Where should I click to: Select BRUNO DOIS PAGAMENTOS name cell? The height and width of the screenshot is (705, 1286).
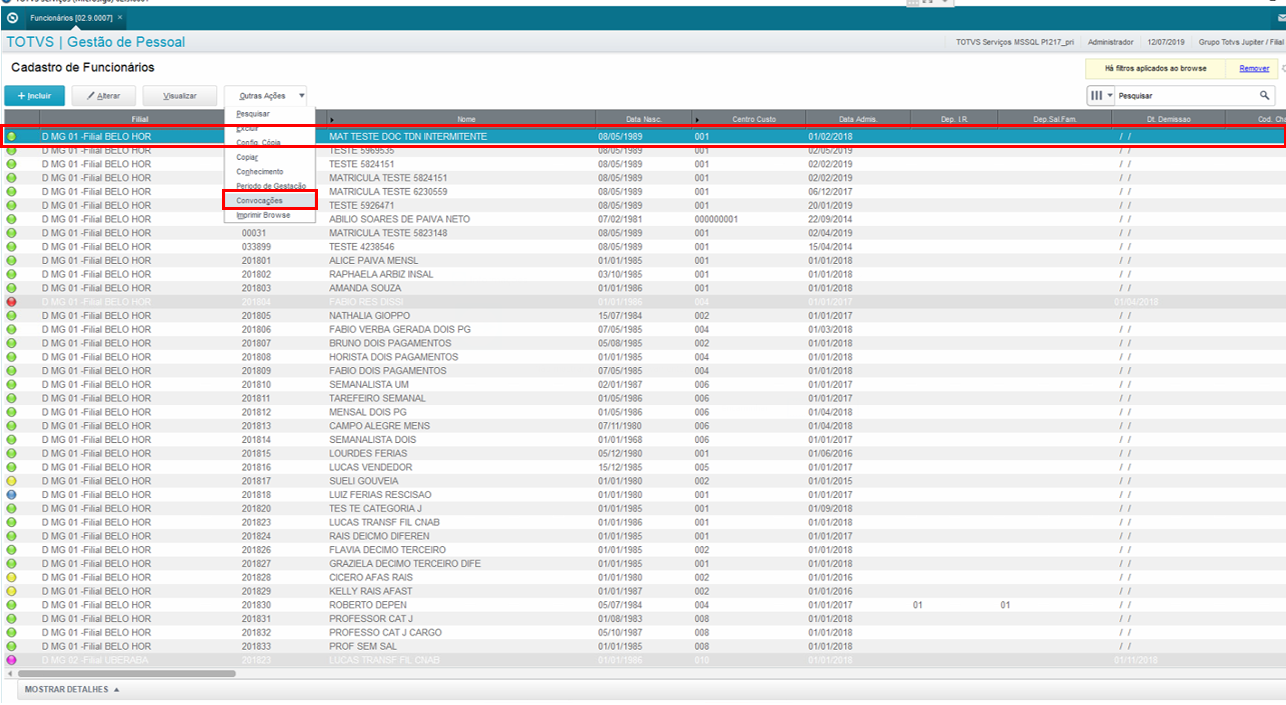390,343
